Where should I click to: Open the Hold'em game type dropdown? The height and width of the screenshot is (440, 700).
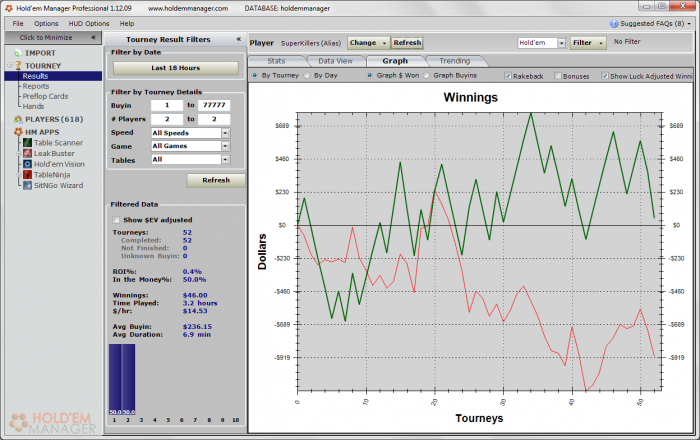(542, 43)
